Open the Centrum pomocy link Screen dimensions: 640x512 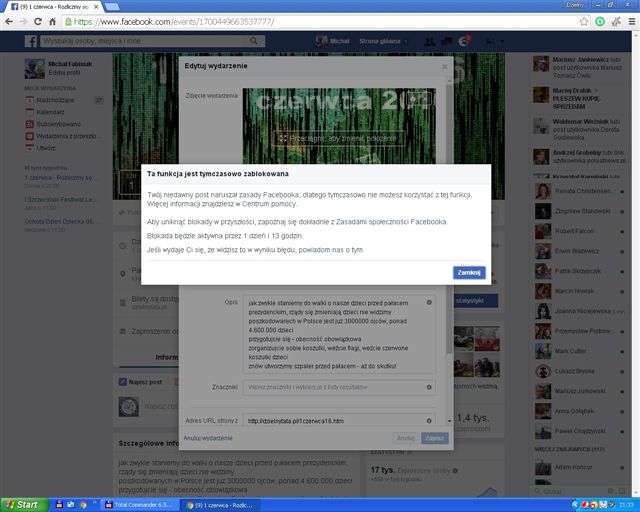269,204
